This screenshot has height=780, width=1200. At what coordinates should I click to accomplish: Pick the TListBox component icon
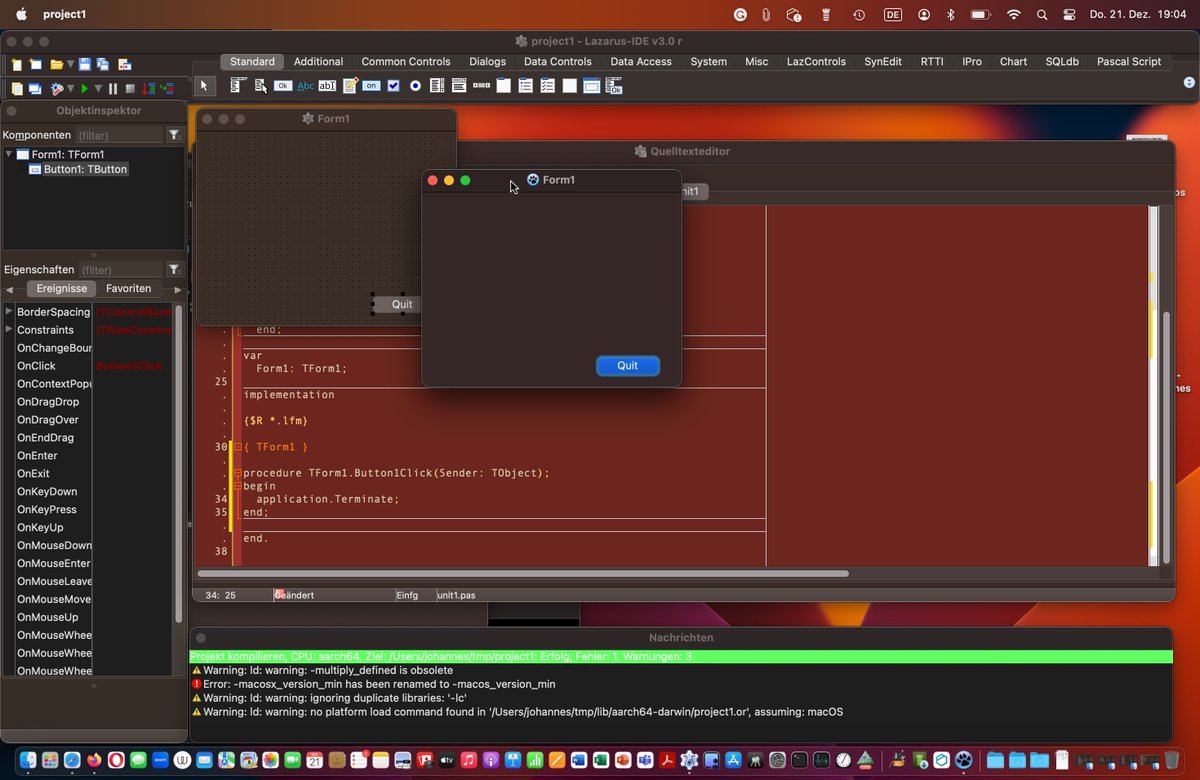click(x=437, y=86)
